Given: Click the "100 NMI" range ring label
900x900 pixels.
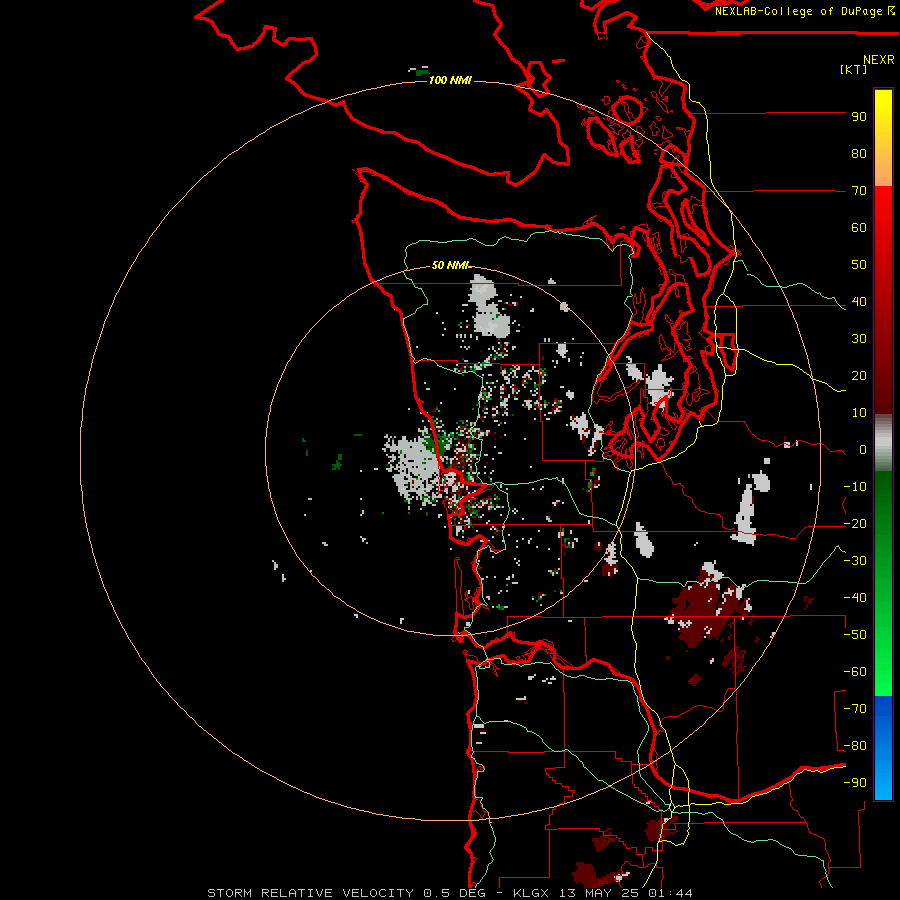Looking at the screenshot, I should tap(450, 80).
